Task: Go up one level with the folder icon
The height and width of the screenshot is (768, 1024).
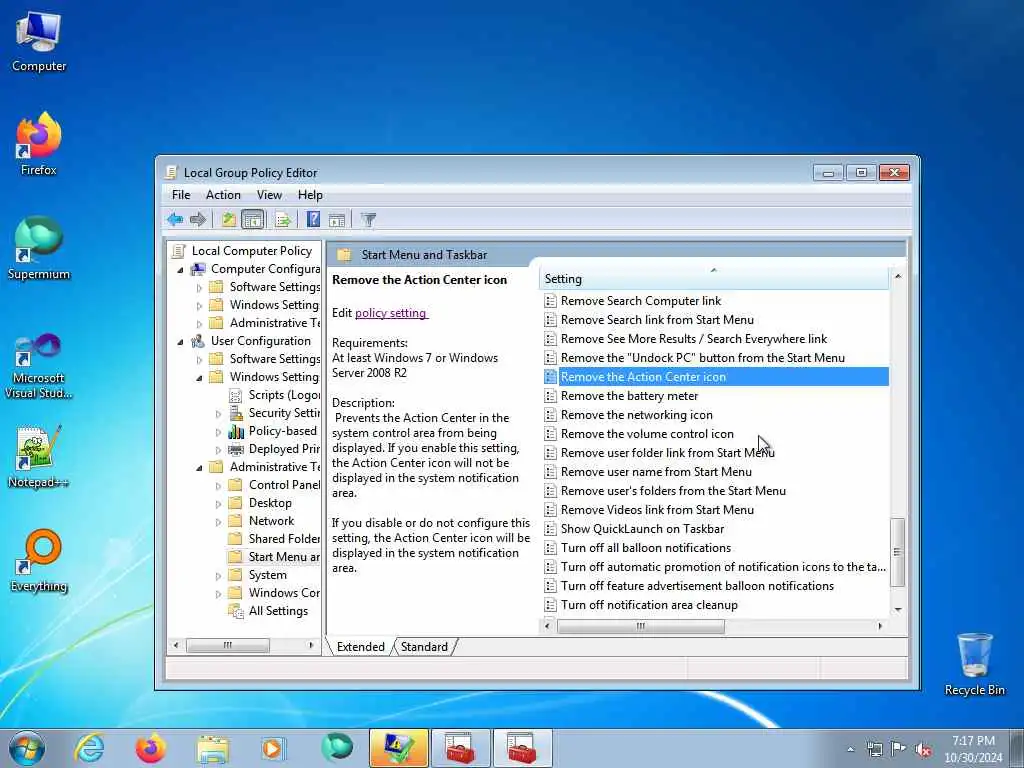Action: pos(229,220)
